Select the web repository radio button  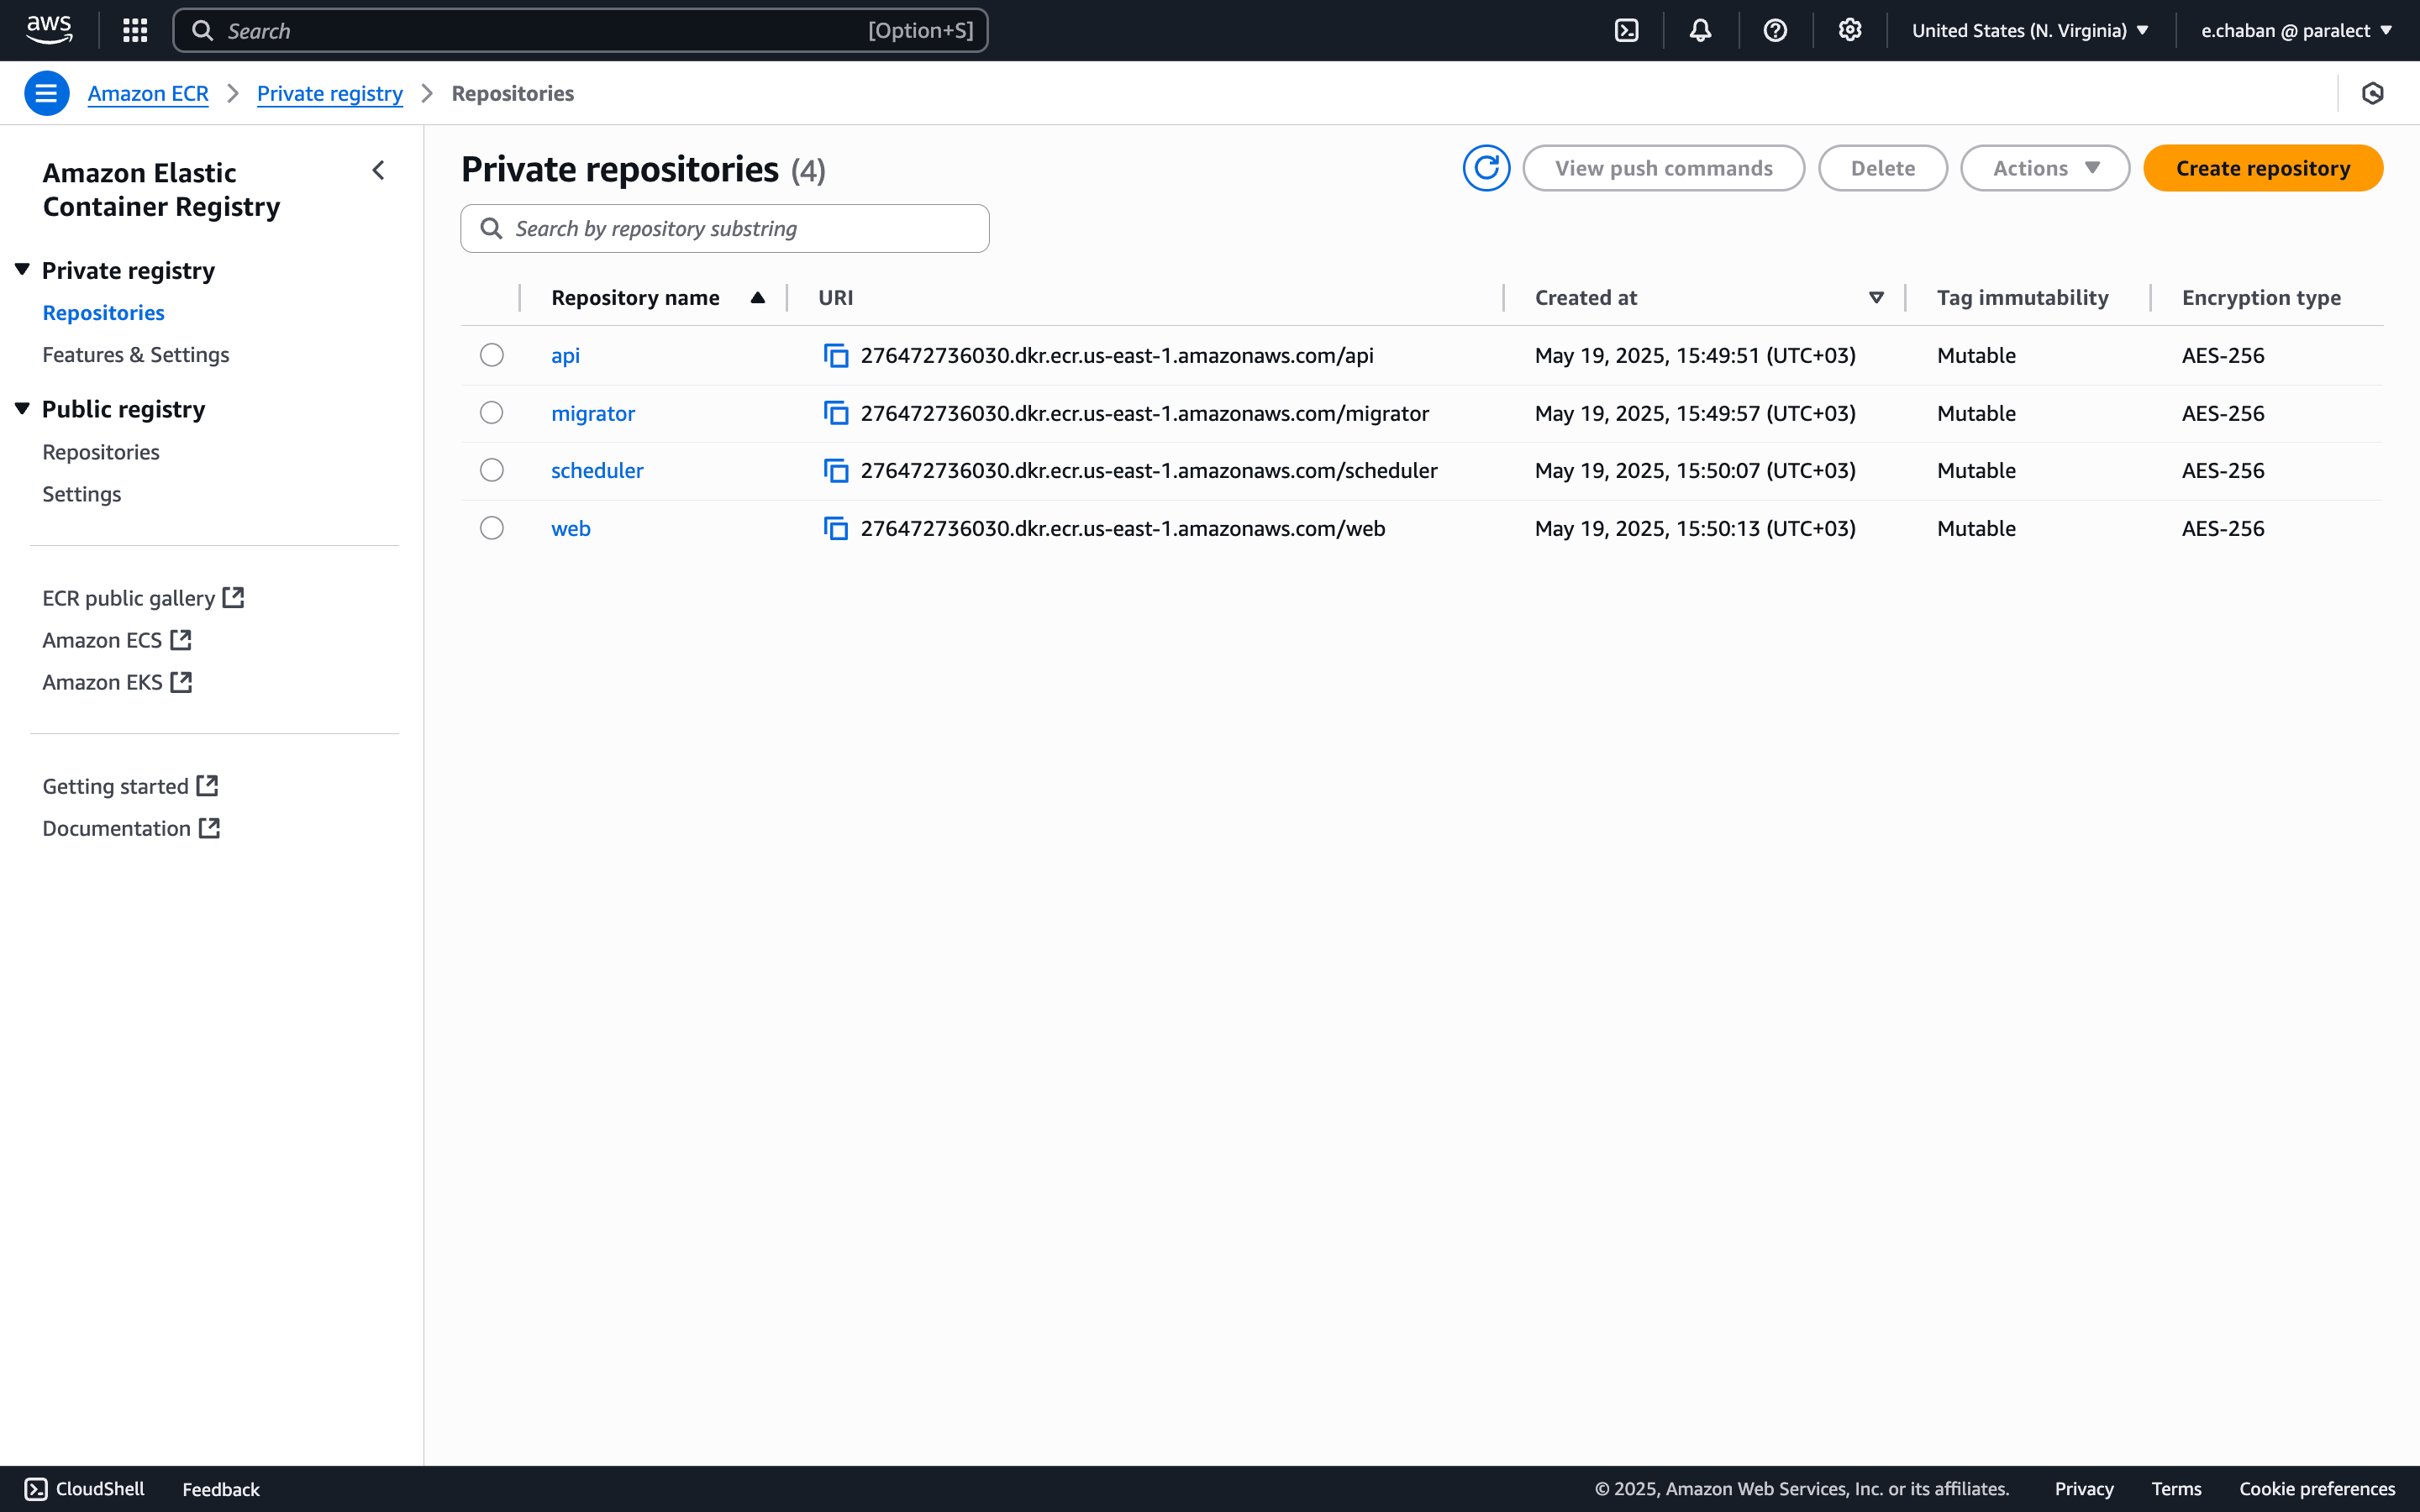click(491, 527)
